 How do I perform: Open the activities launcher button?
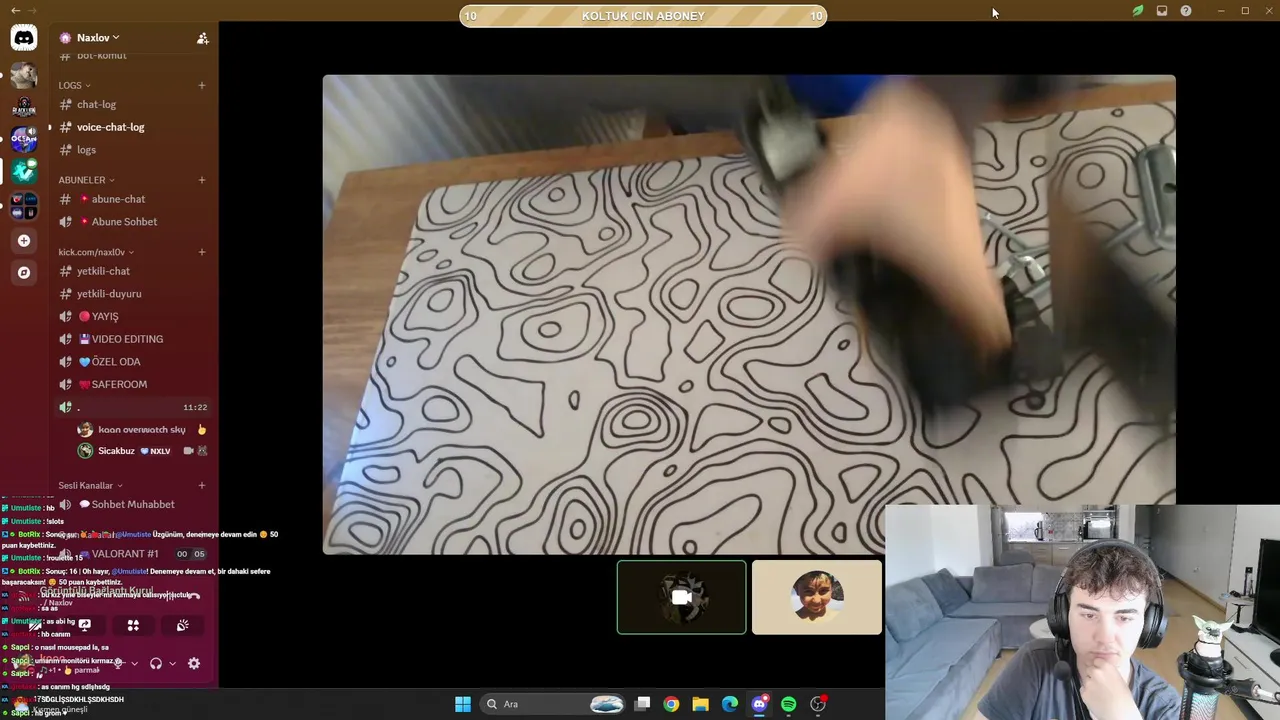(x=133, y=625)
